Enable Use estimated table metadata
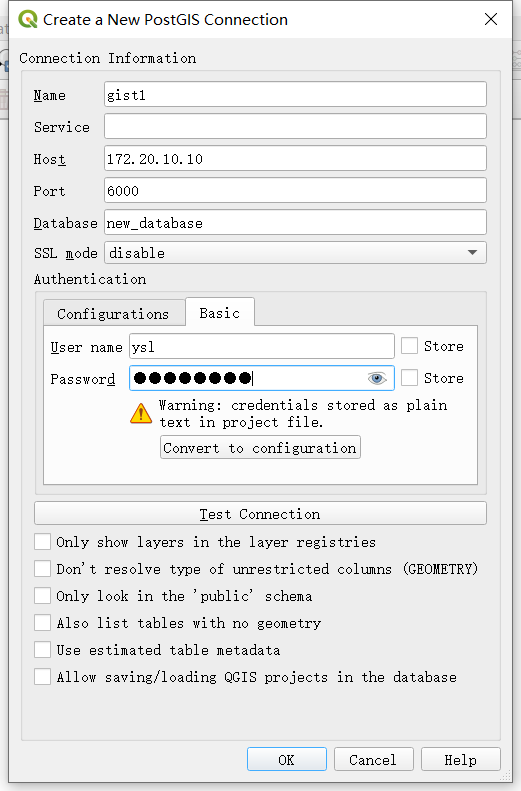The height and width of the screenshot is (791, 521). 42,650
